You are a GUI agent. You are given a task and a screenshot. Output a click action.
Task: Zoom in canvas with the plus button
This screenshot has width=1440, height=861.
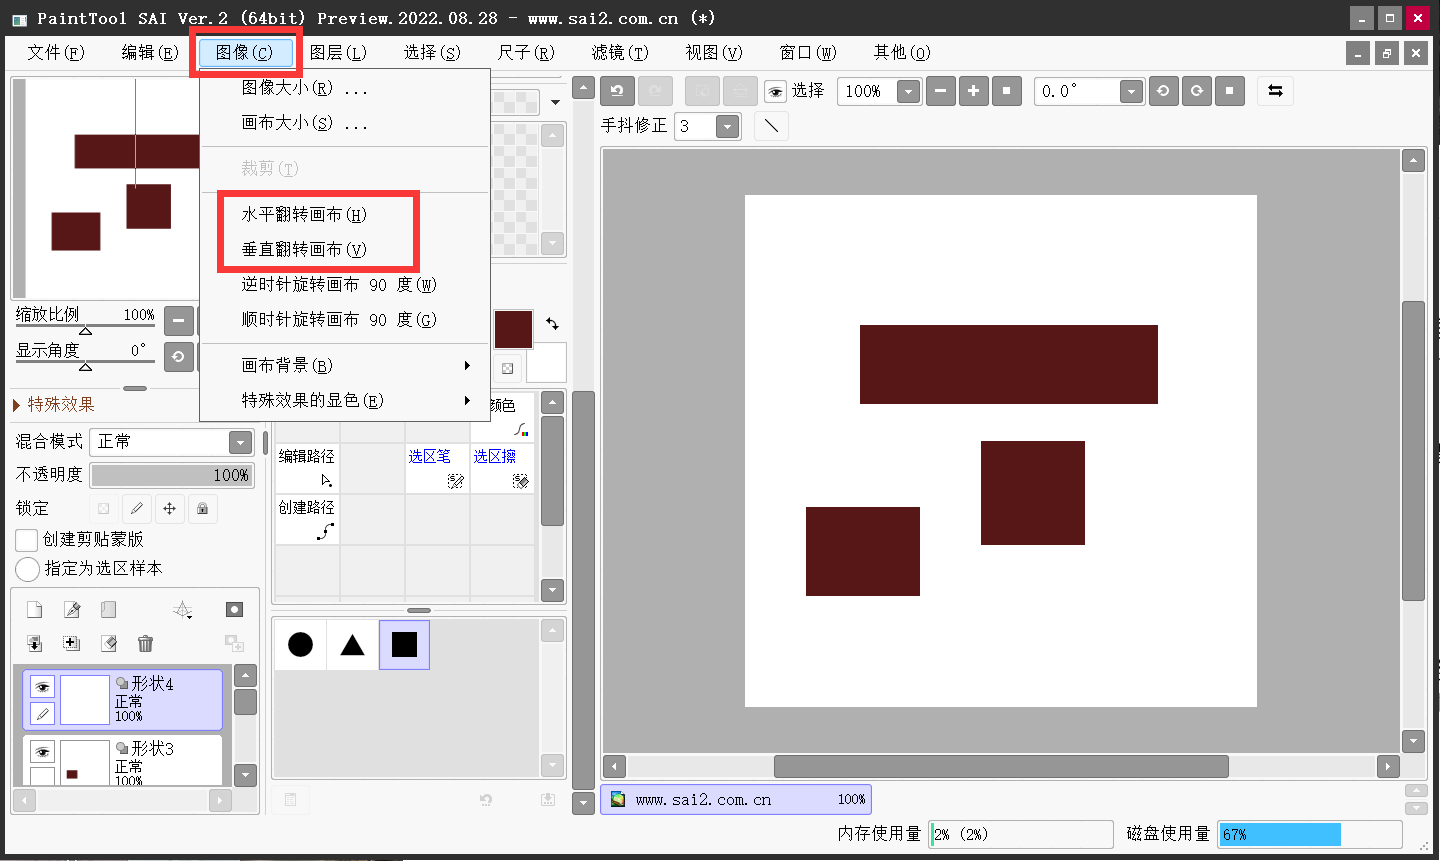pos(973,91)
